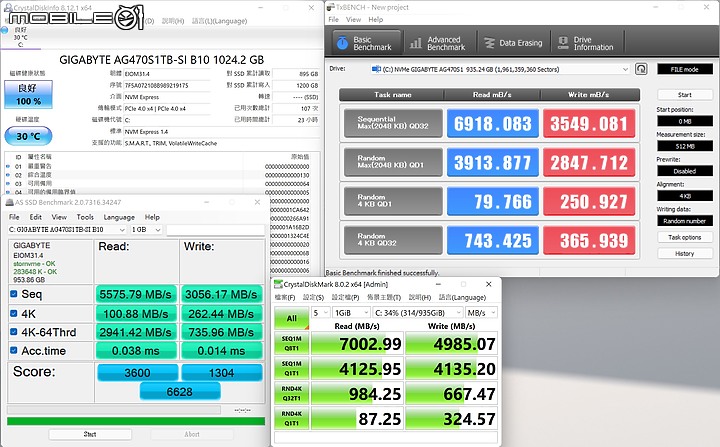The width and height of the screenshot is (720, 447).
Task: Toggle the Acc.time test checkbox in AS SSD
Action: (x=14, y=351)
